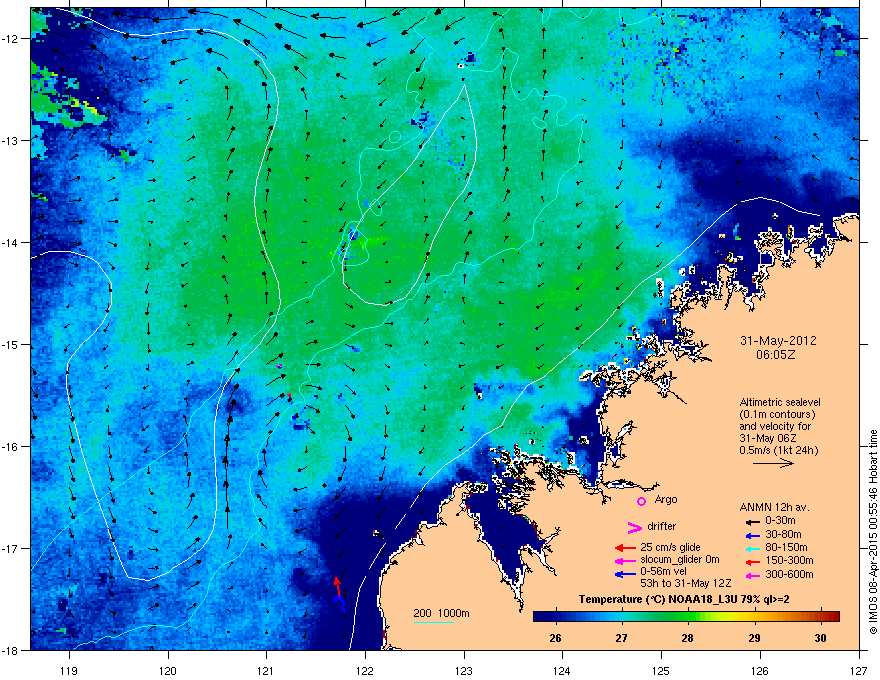Click the red 150-300m ANMN arrow
Screen dimensions: 880x680
point(753,562)
